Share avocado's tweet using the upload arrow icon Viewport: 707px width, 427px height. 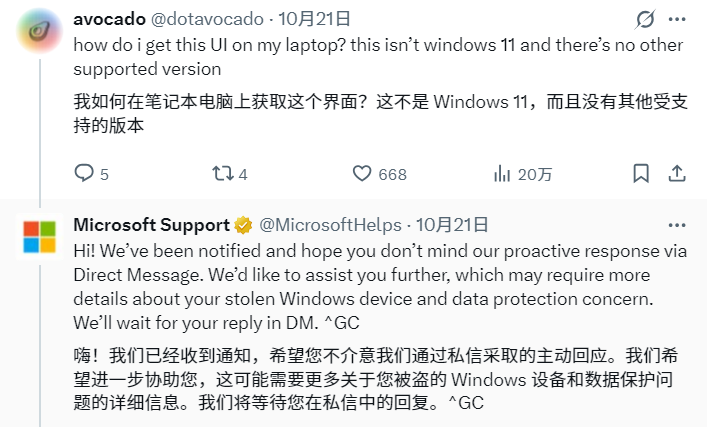[x=679, y=174]
